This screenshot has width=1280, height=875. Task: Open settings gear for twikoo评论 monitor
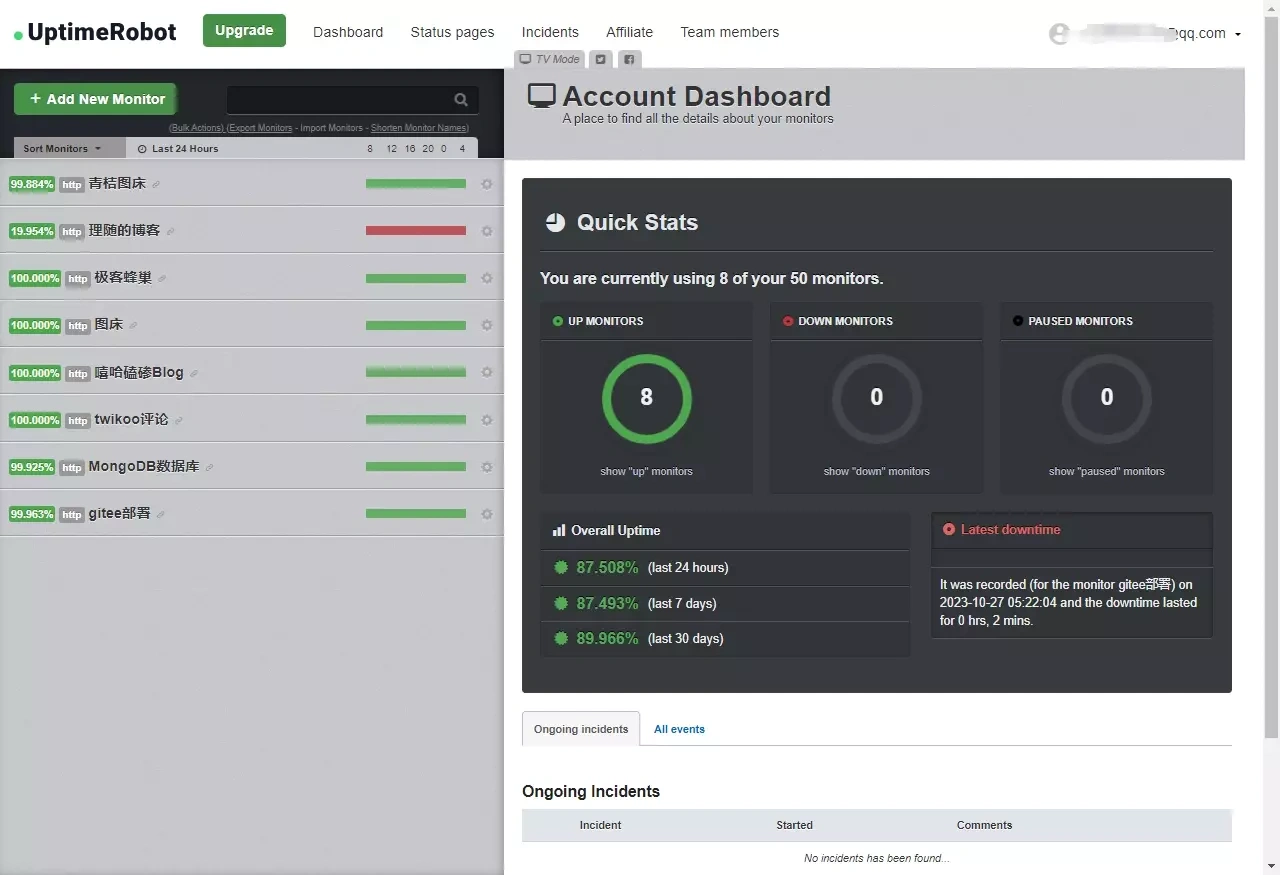pos(487,420)
